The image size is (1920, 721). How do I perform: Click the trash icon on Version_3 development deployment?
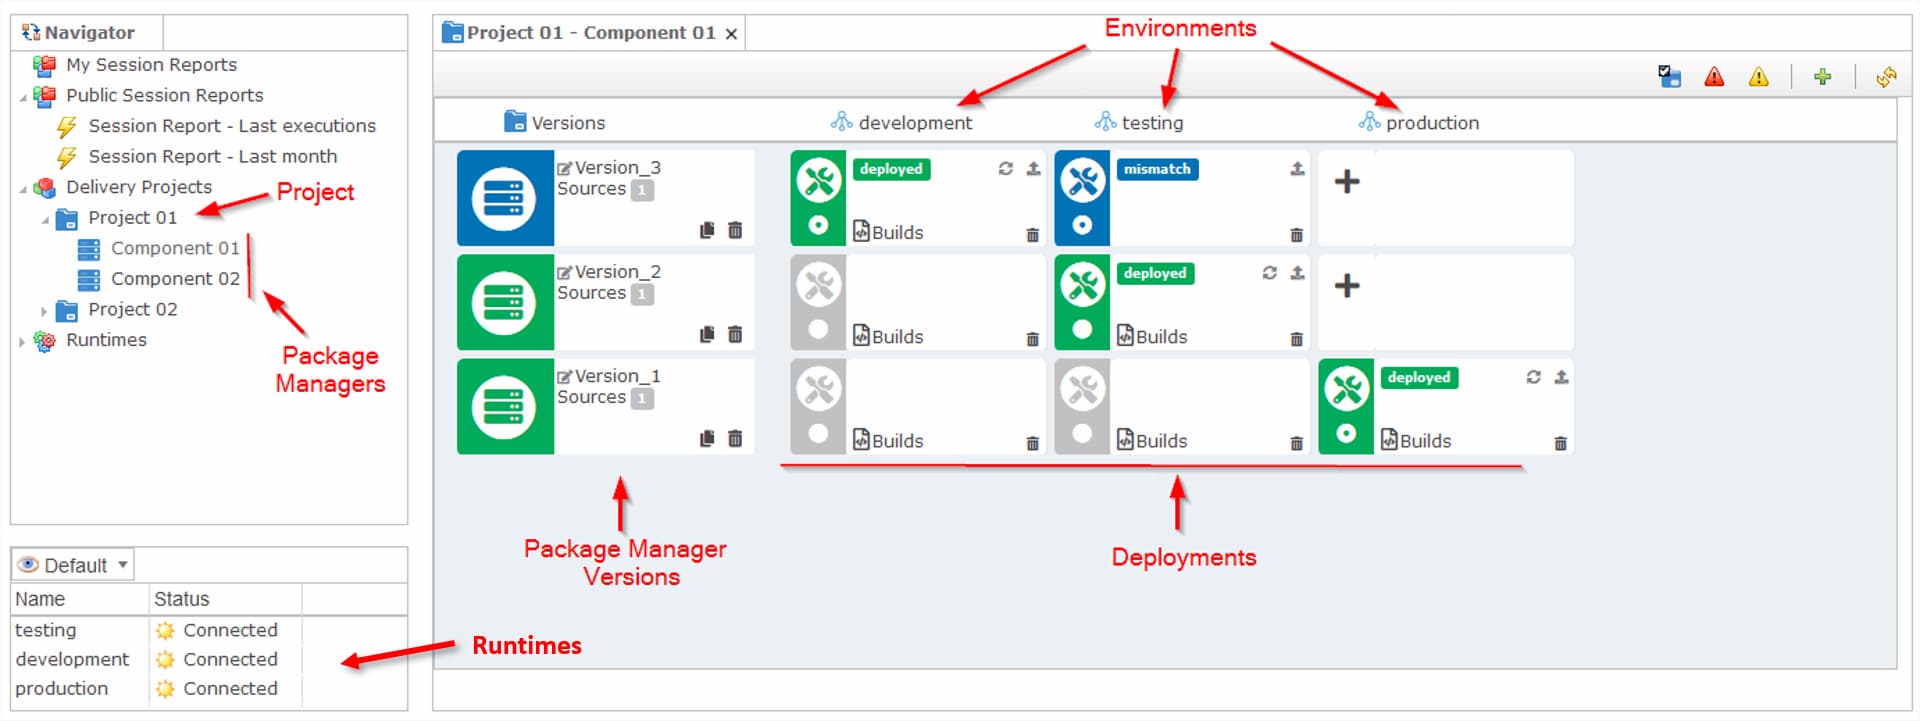click(x=1032, y=235)
